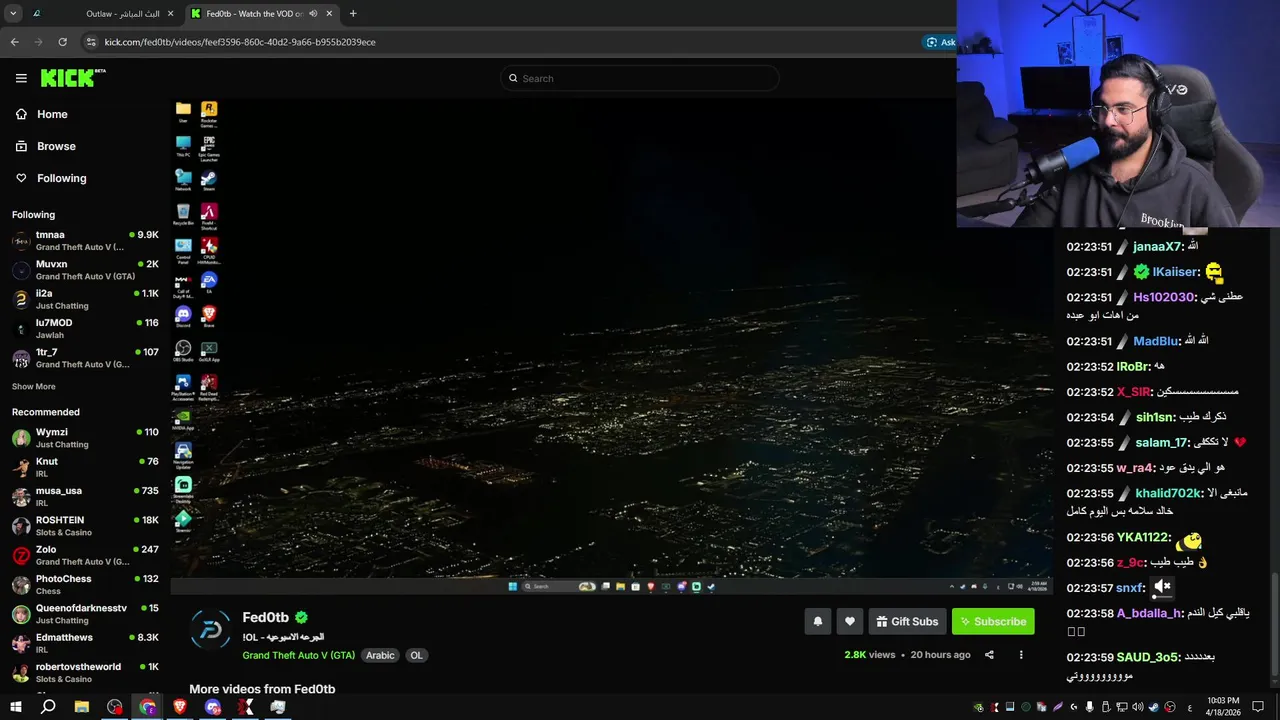Open Brave browser from taskbar
Viewport: 1280px width, 720px height.
click(x=180, y=707)
